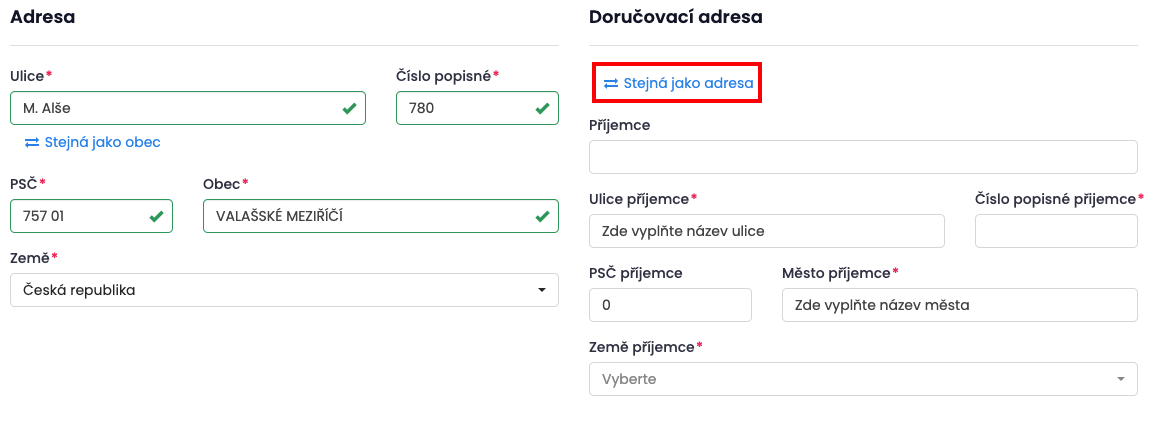Open the Země příjemce dropdown showing Vyberte

850,379
